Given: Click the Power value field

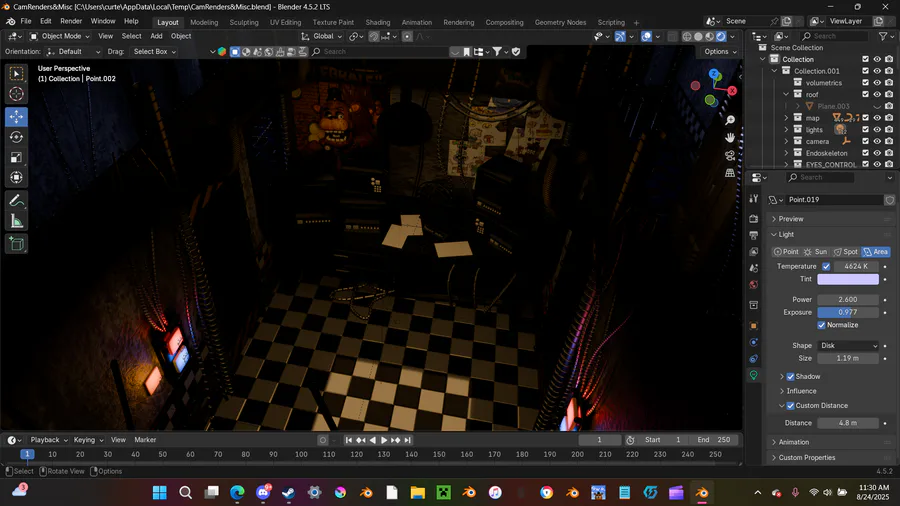Looking at the screenshot, I should [848, 299].
